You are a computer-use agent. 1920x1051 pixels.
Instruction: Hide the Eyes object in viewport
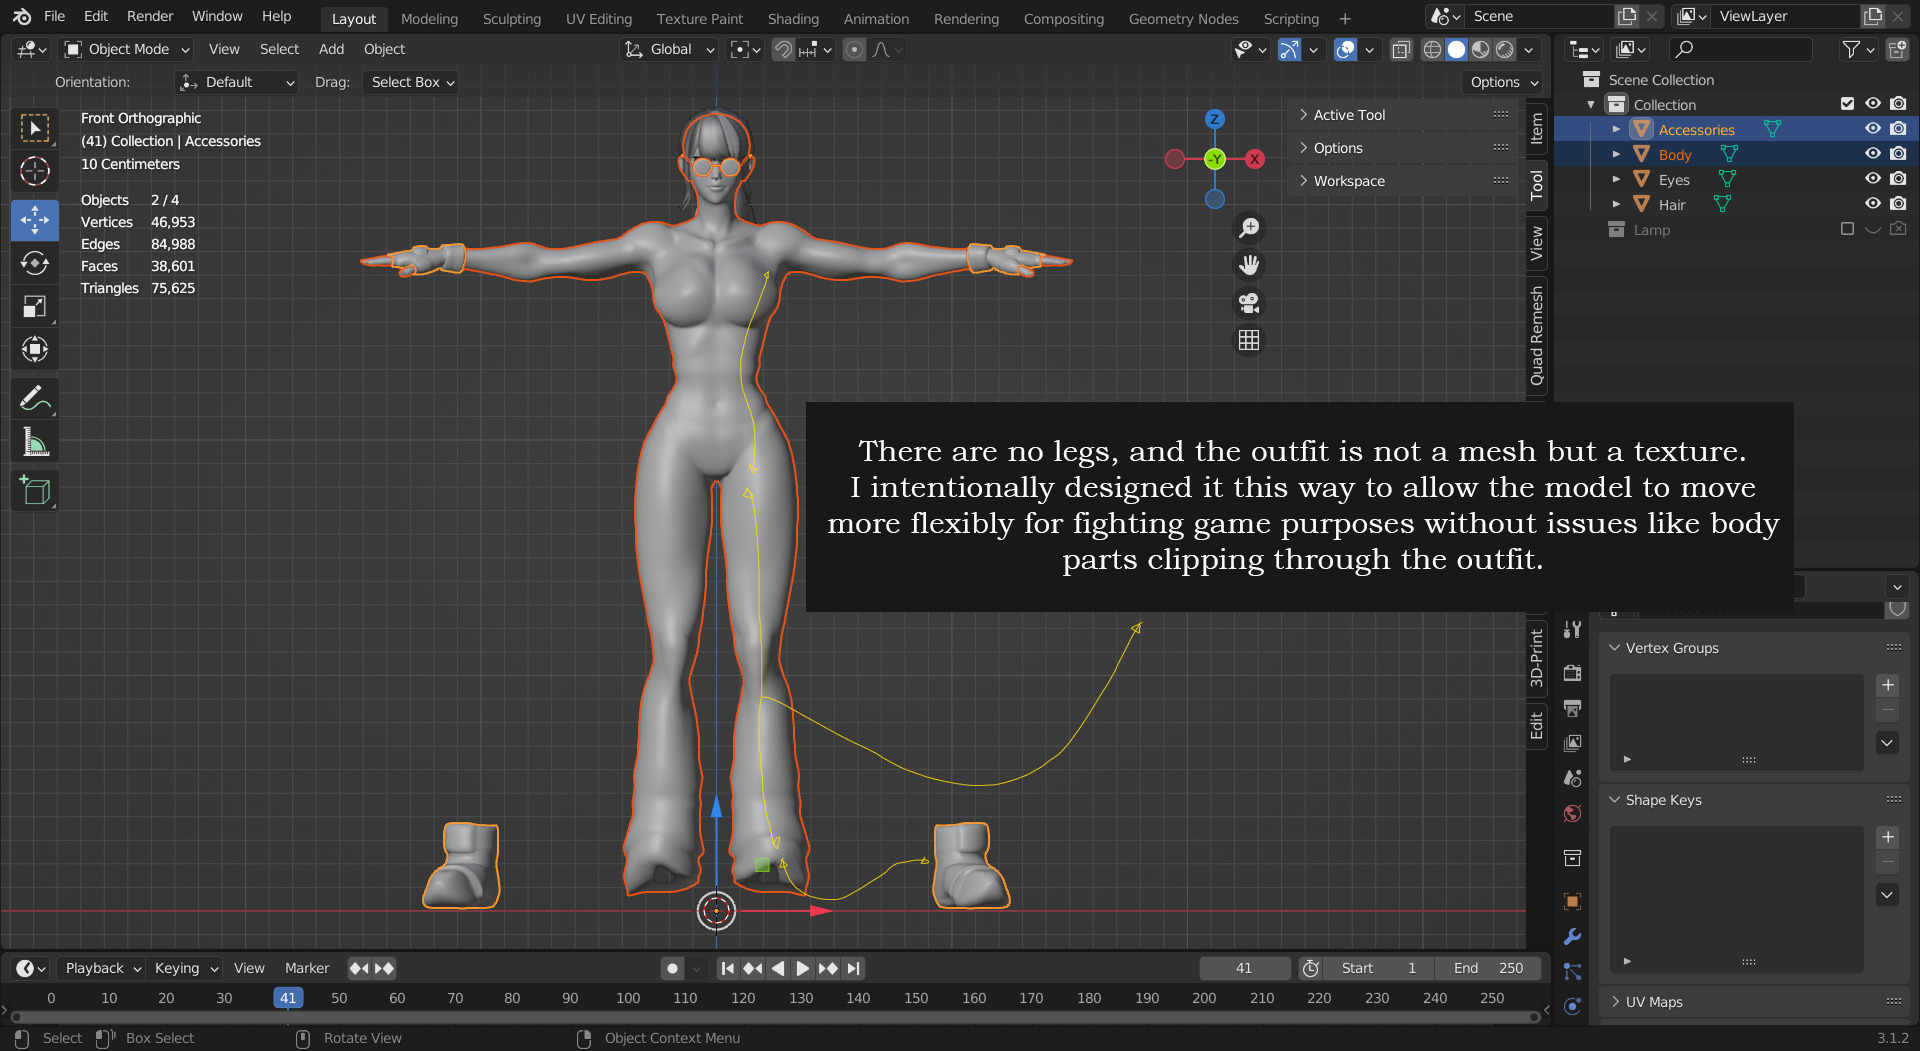point(1873,179)
